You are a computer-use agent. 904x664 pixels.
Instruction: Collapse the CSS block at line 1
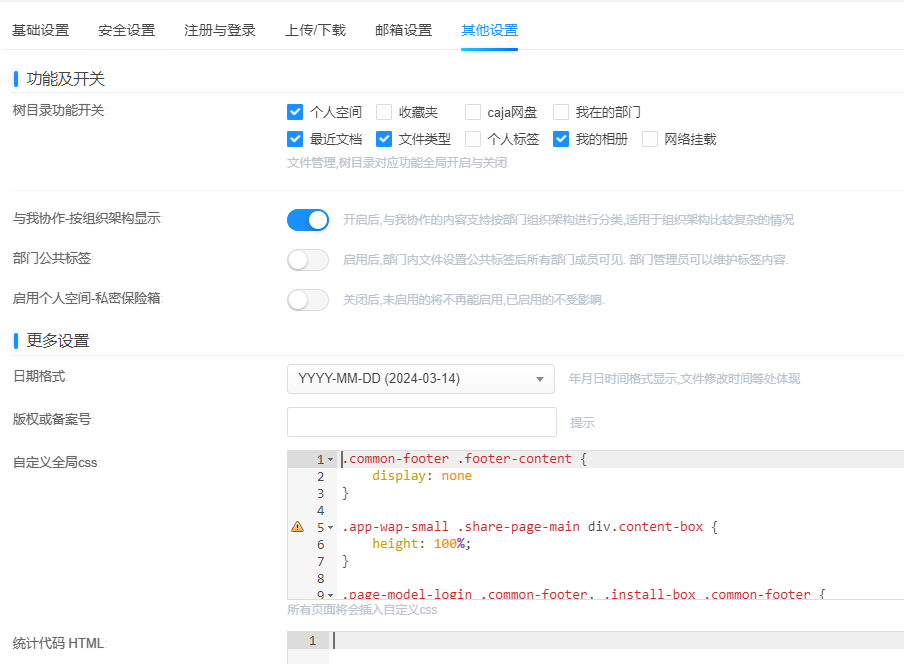pos(331,460)
